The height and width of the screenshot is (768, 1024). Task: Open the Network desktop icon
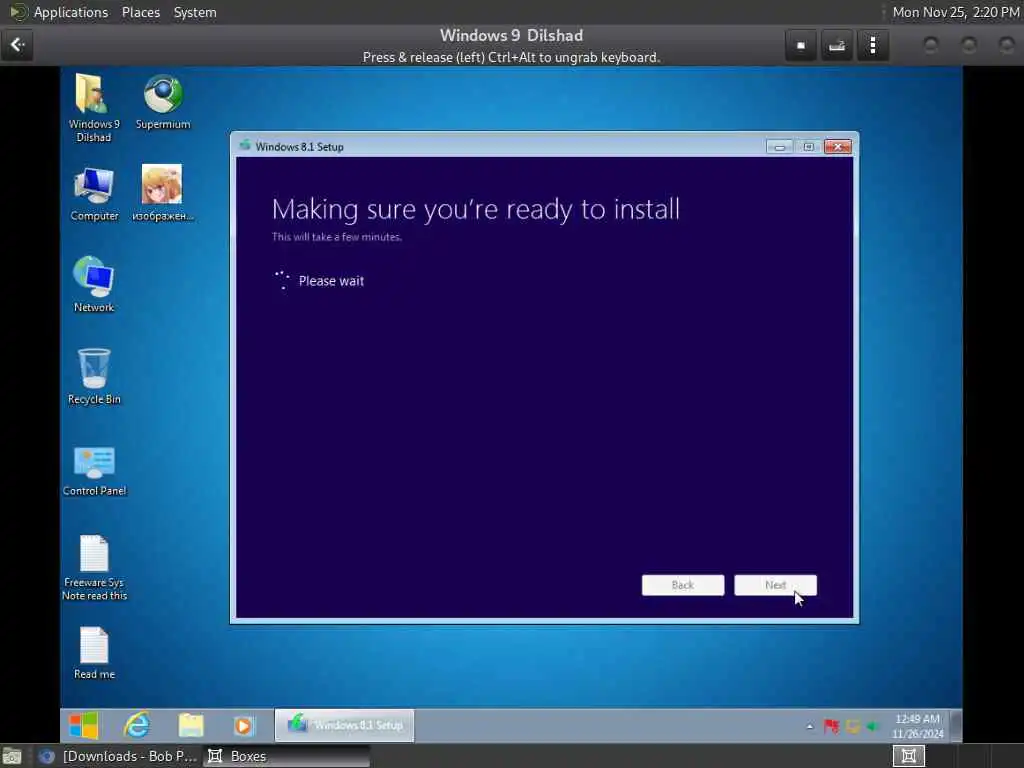coord(94,285)
